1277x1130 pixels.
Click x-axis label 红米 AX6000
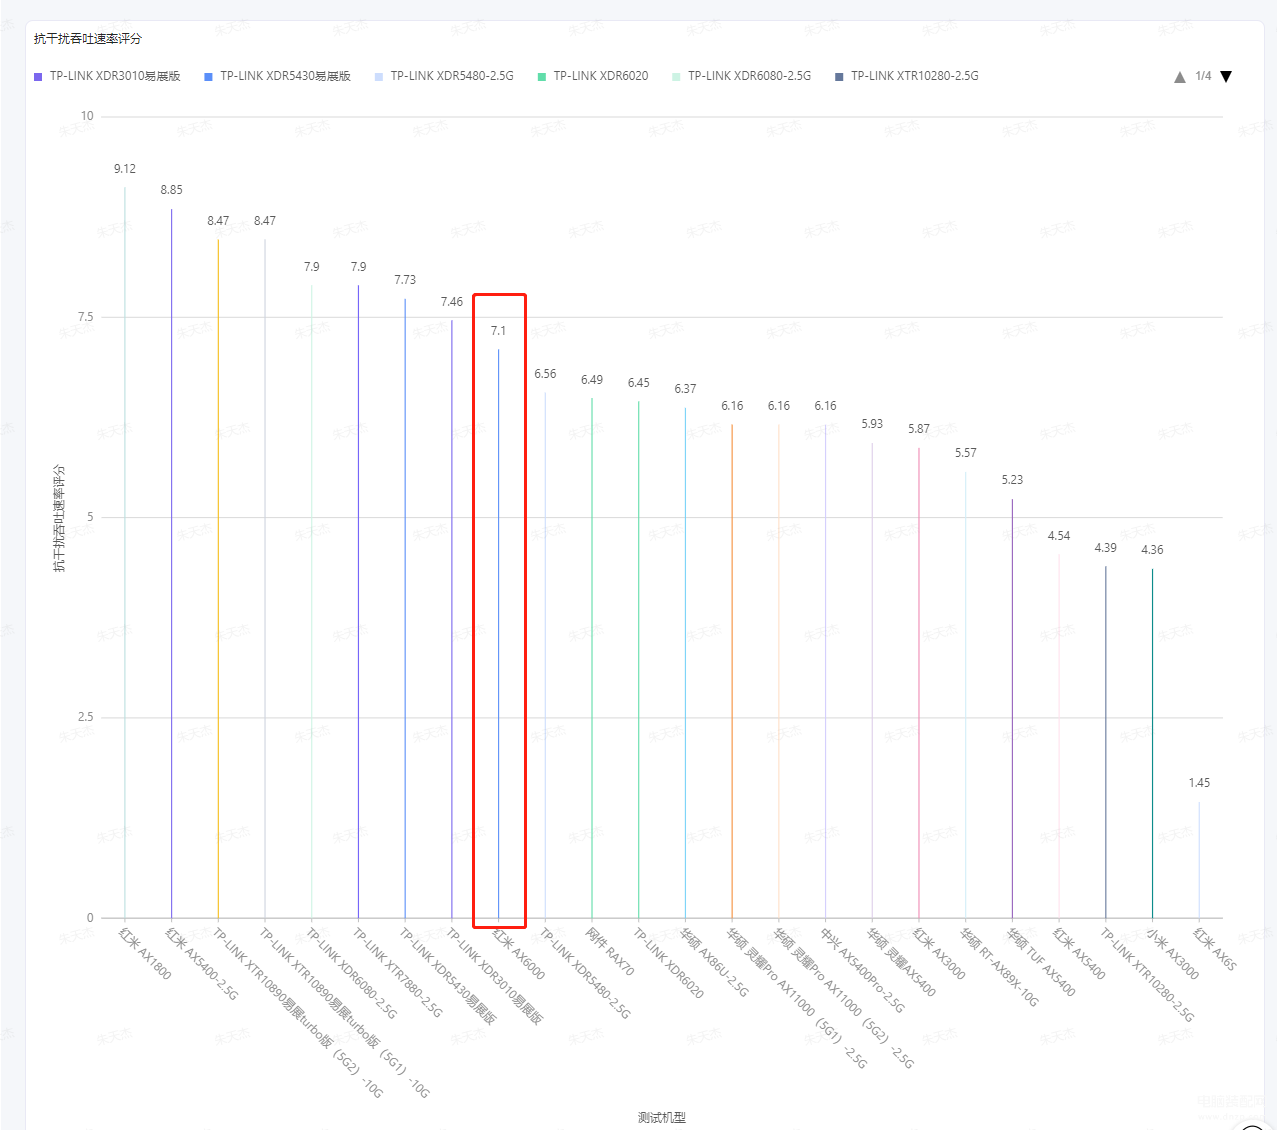click(519, 953)
